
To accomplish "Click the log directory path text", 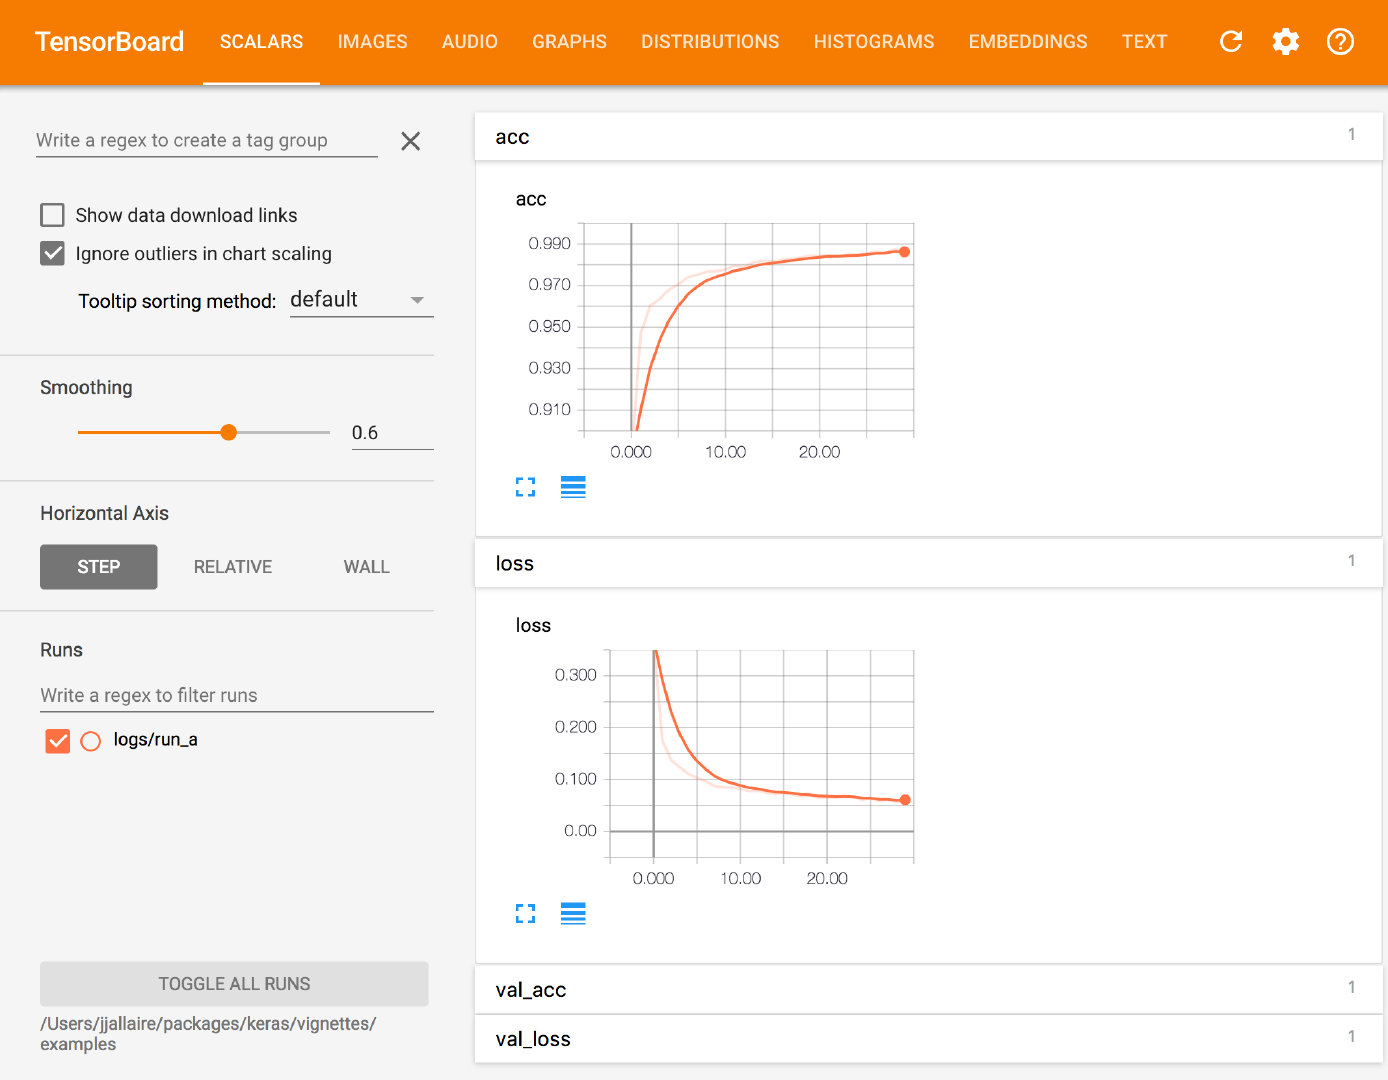I will click(x=208, y=1034).
